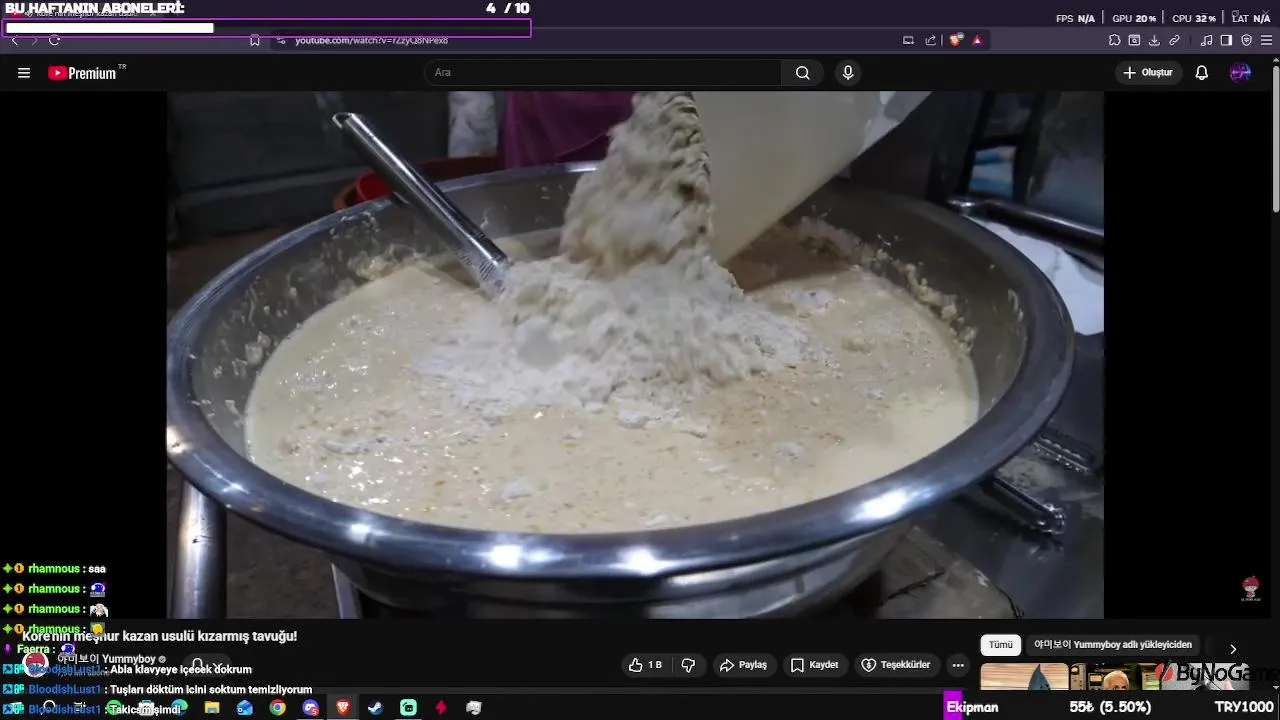This screenshot has height=720, width=1280.
Task: Open Brave browser in taskbar
Action: point(343,708)
